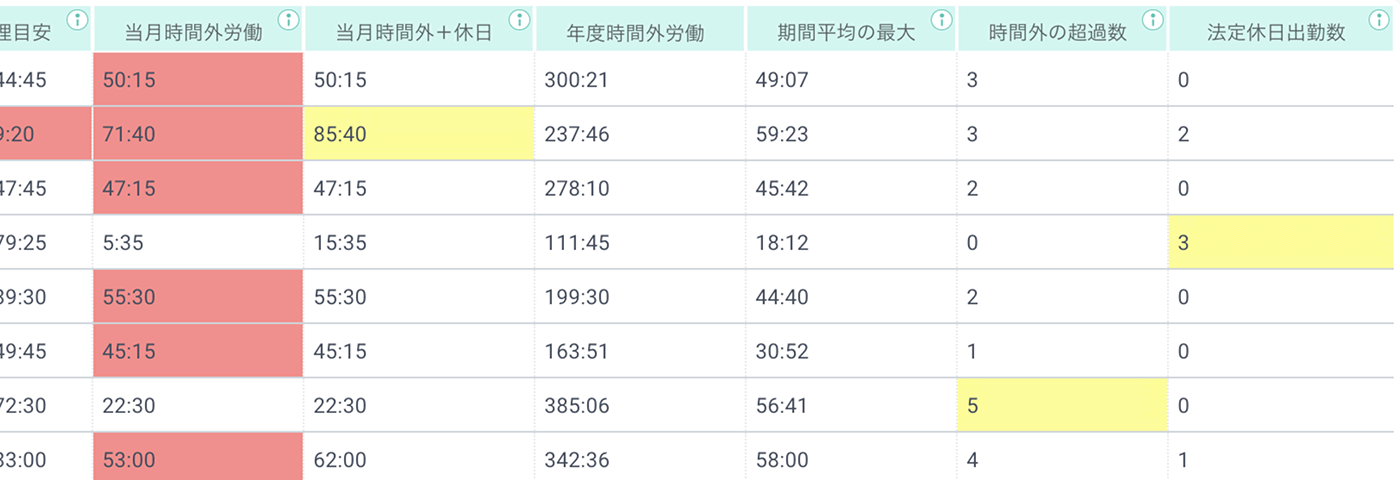
Task: Click info icon beside 当月時間外労働 header
Action: pyautogui.click(x=288, y=19)
